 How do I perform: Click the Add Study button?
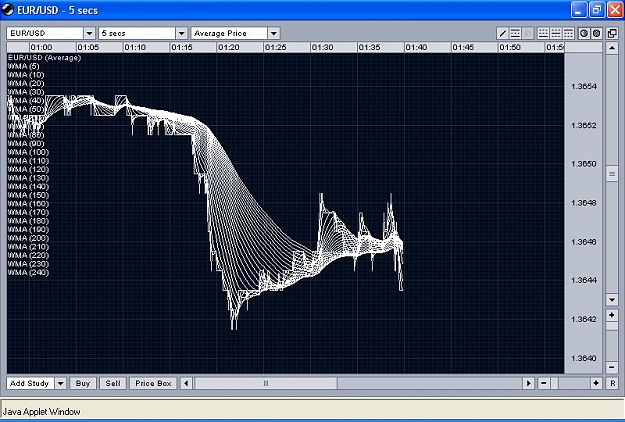30,383
